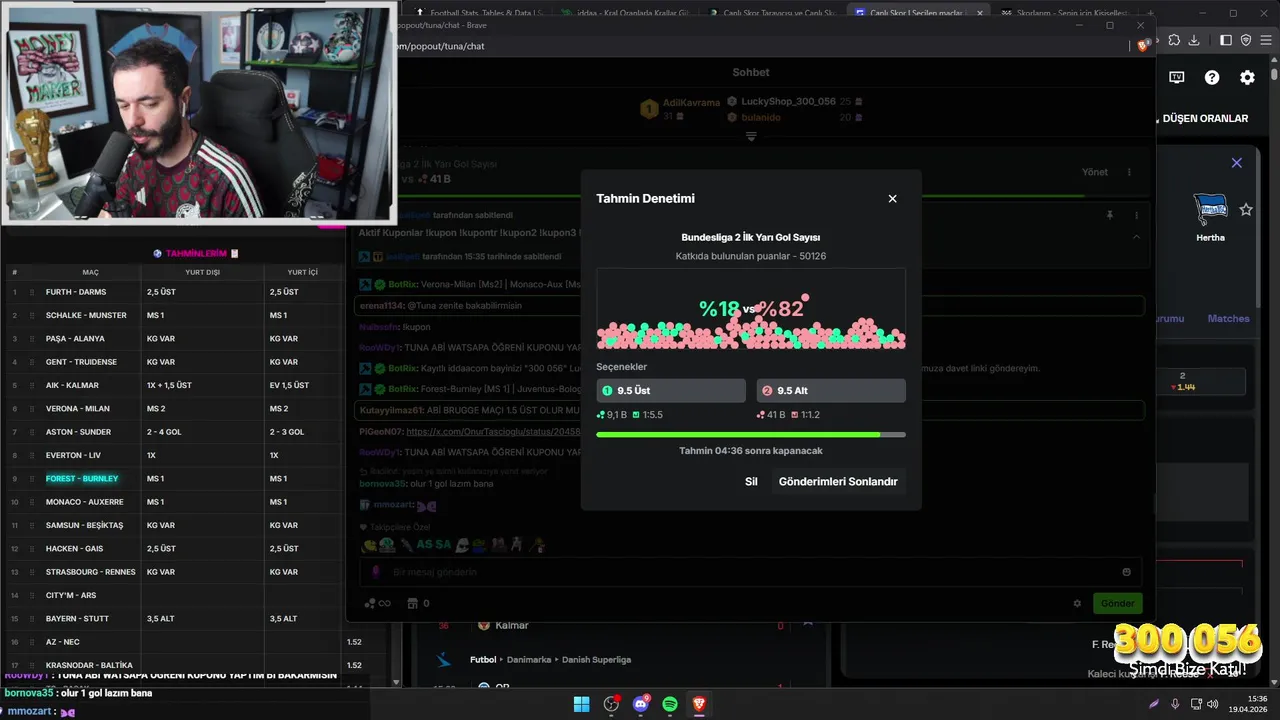Screen dimensions: 1280x720
Task: Open the DÜŞEN ORANLAR menu item
Action: [1205, 118]
